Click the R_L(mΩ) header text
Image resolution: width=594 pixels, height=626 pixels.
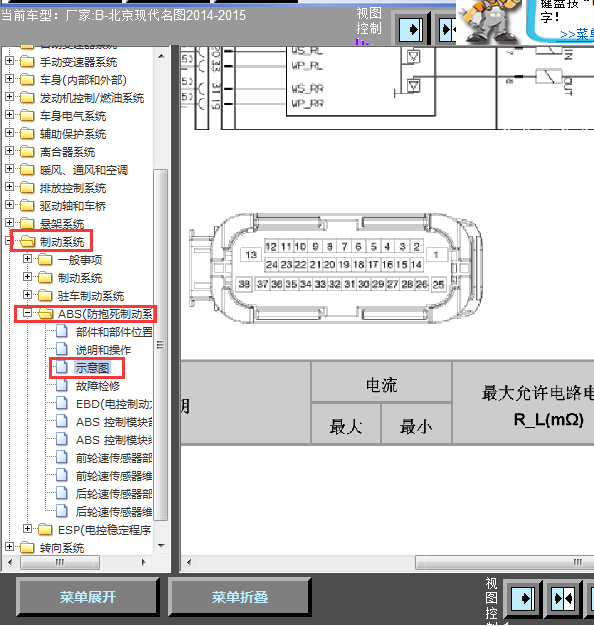tap(548, 420)
